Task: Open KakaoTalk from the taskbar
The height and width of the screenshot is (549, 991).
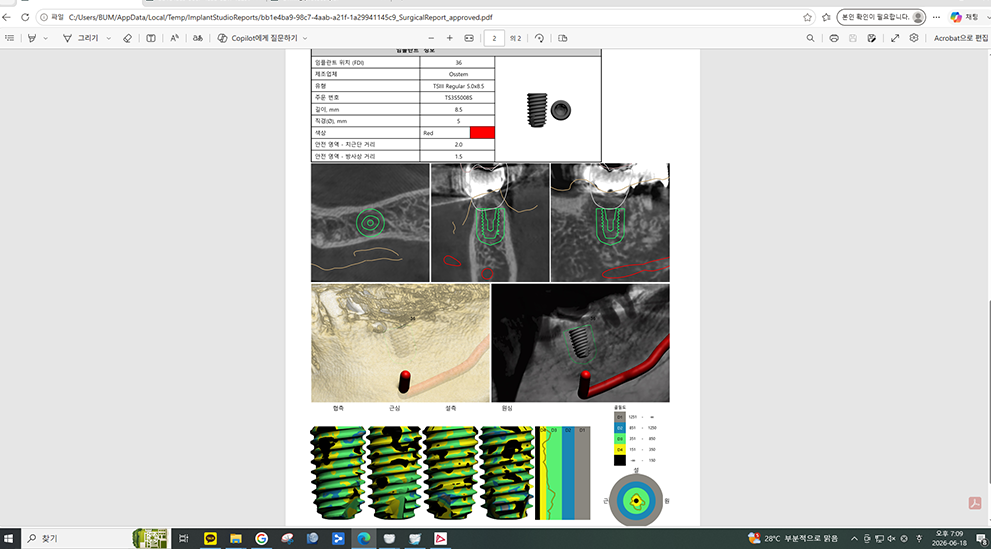Action: (210, 538)
